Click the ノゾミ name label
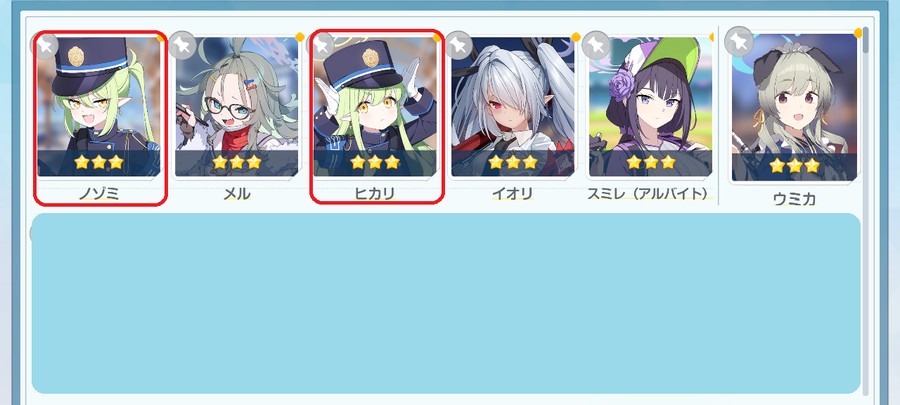This screenshot has width=900, height=405. [99, 194]
